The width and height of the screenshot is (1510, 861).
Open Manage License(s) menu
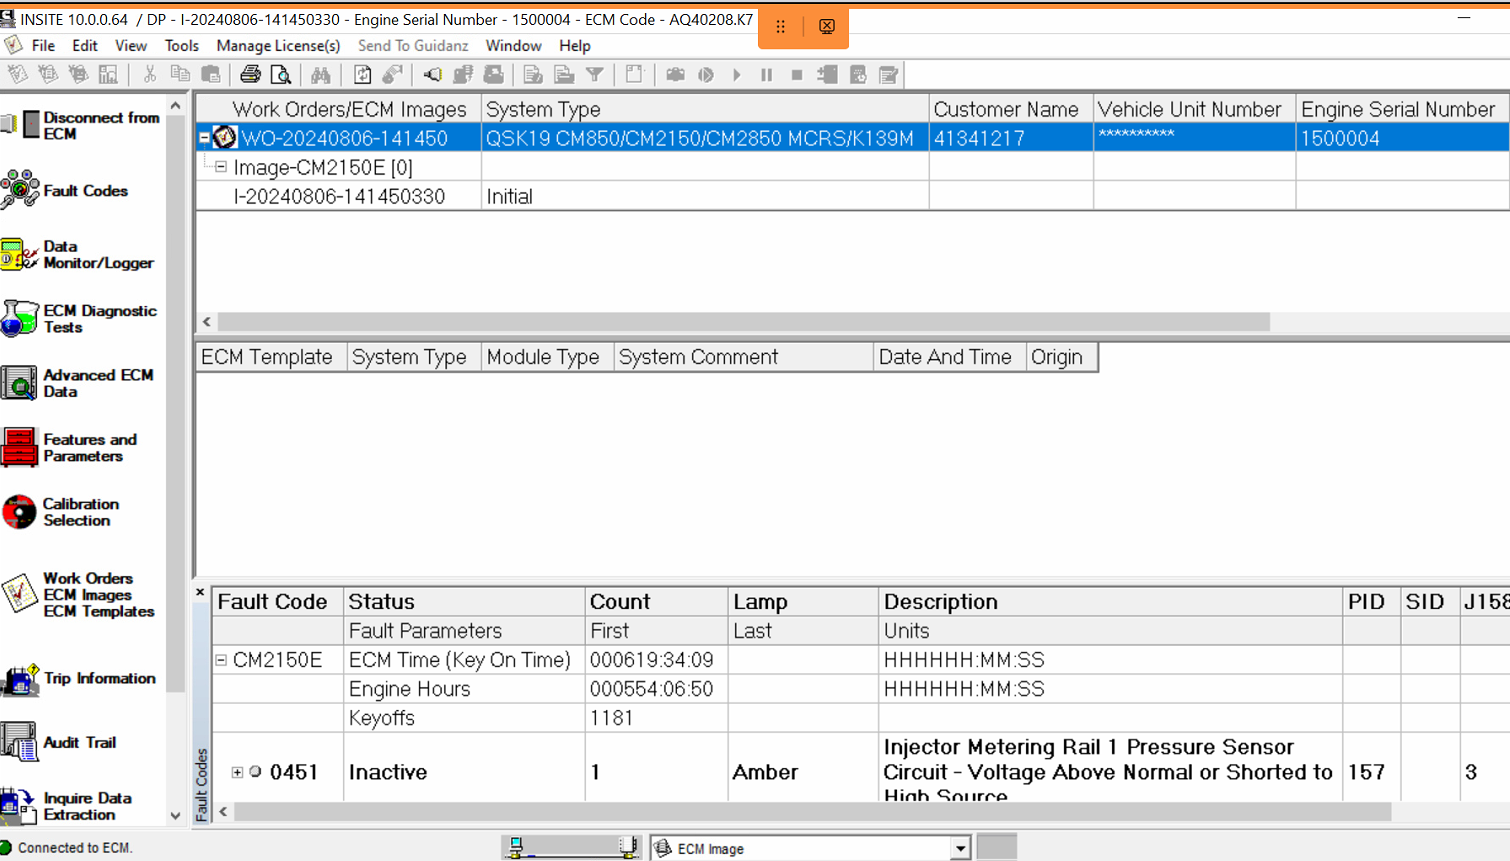tap(278, 45)
